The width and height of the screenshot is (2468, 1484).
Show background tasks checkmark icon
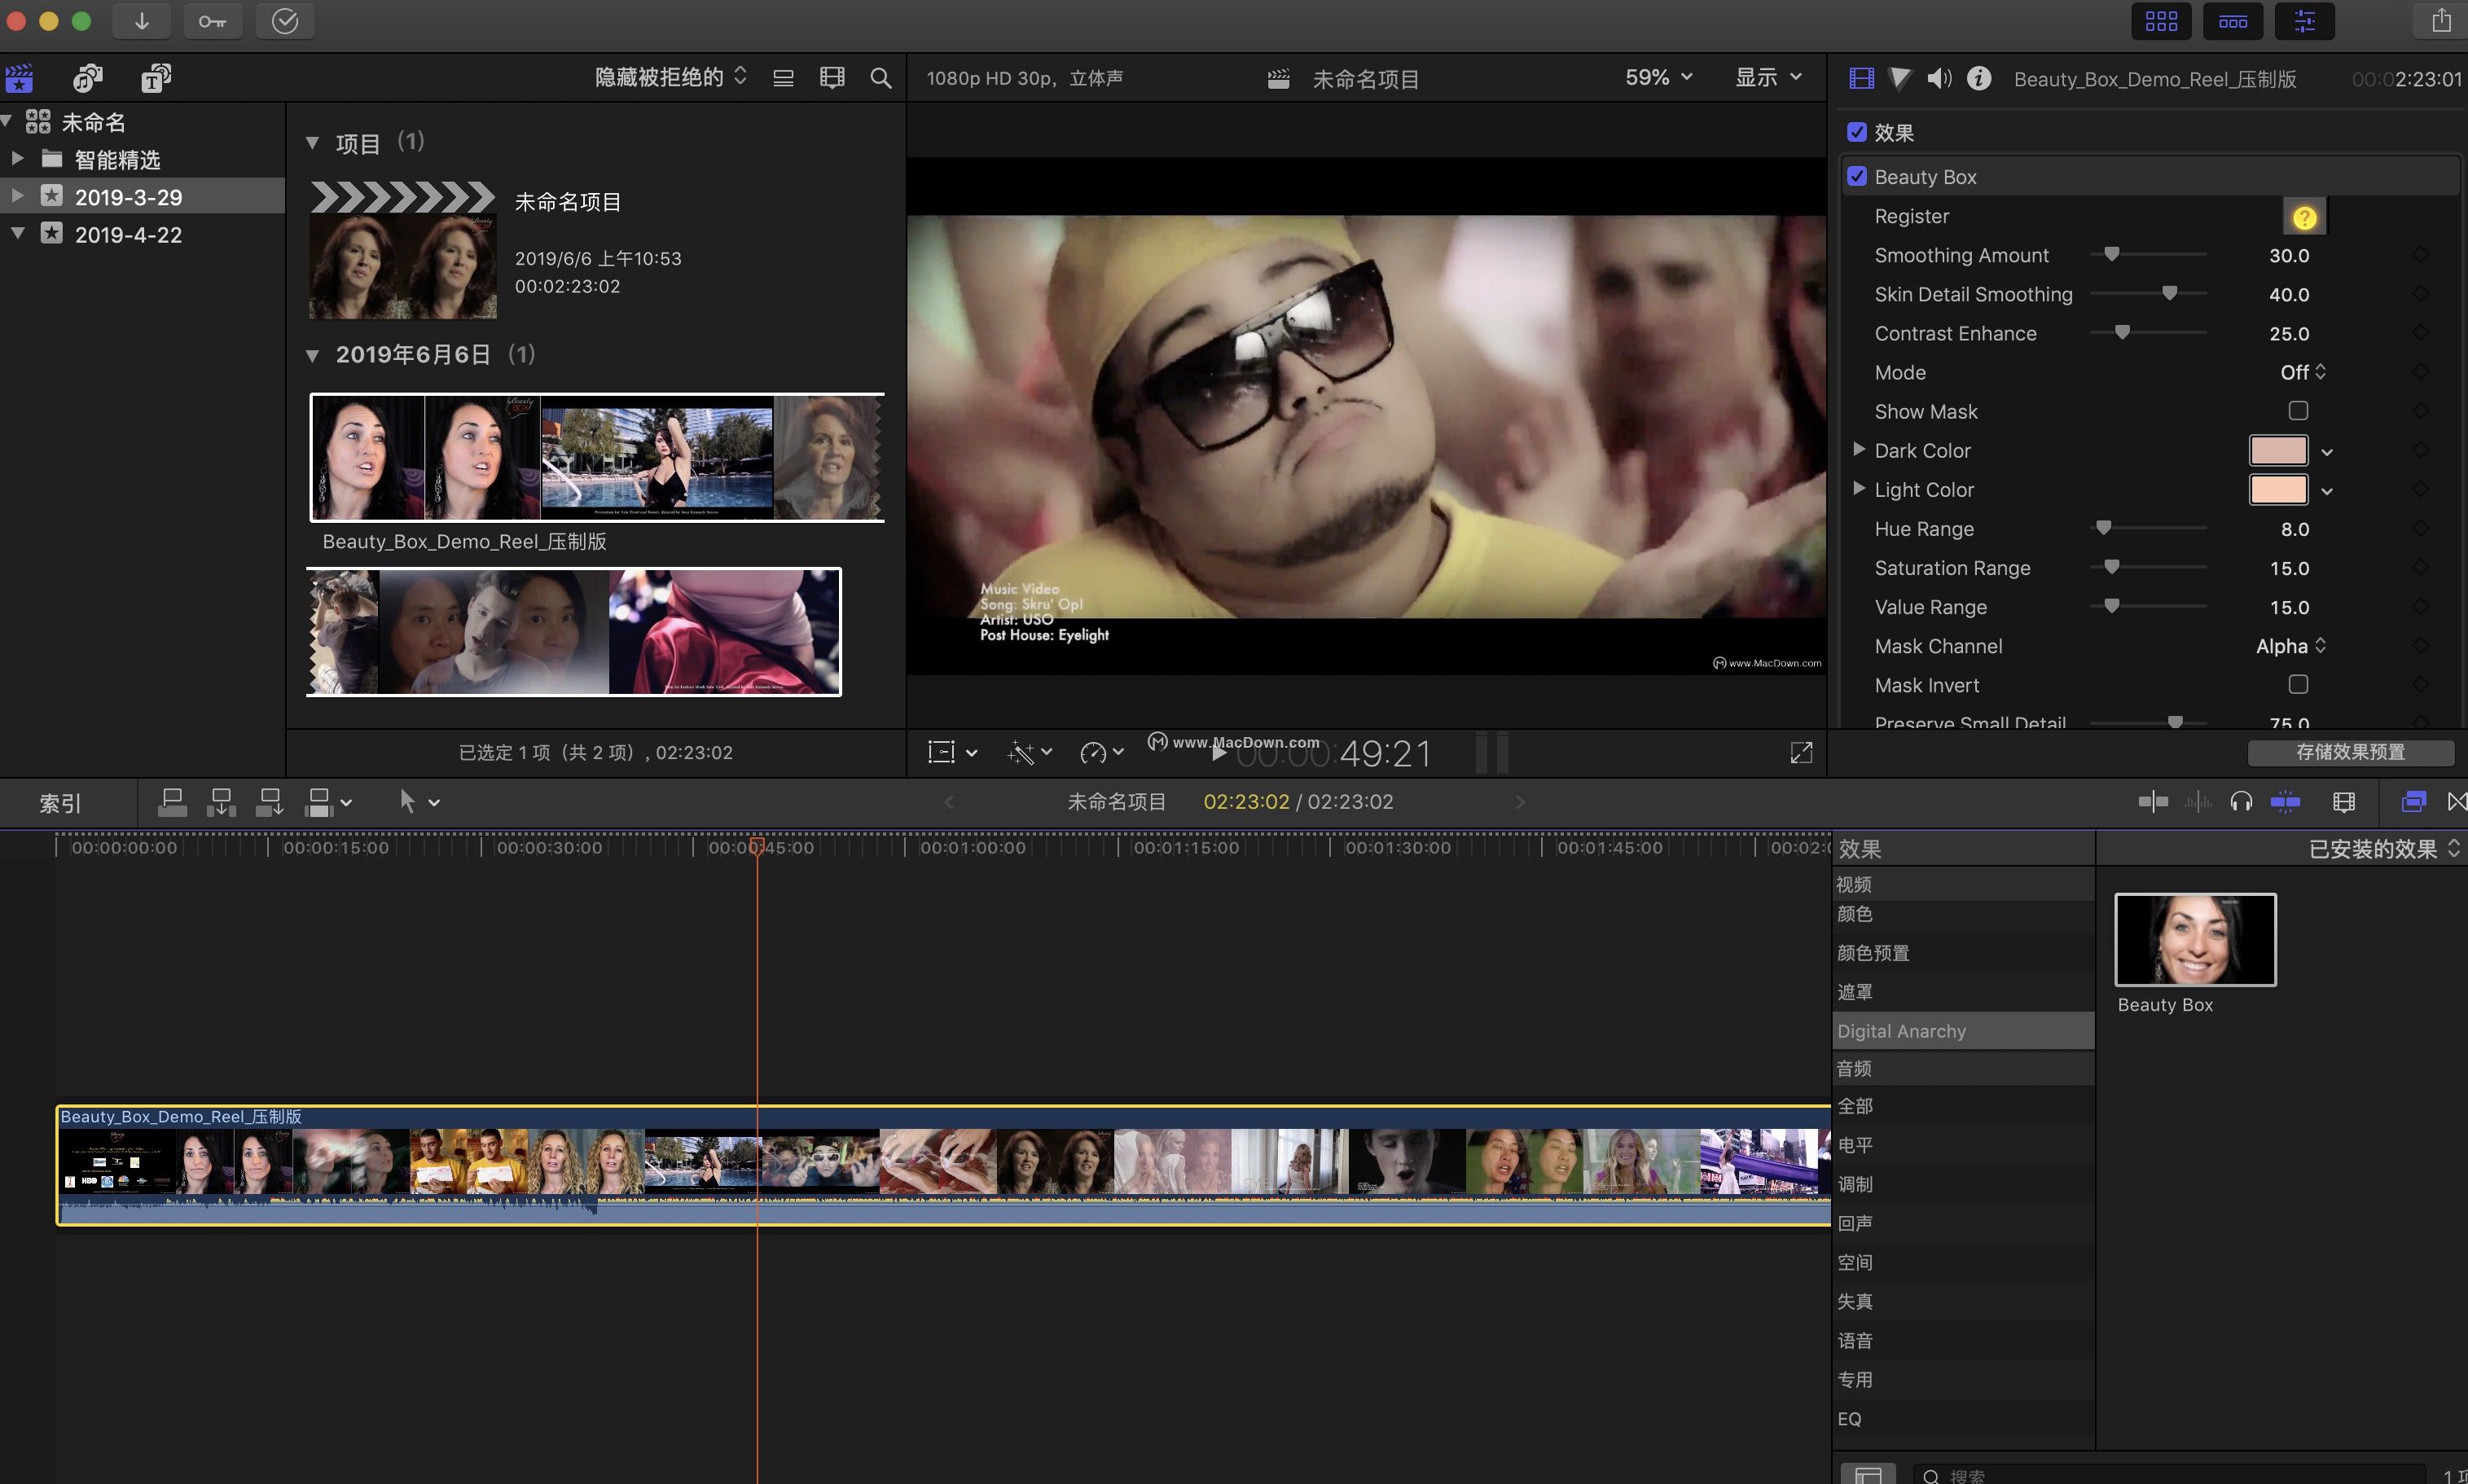[x=285, y=21]
